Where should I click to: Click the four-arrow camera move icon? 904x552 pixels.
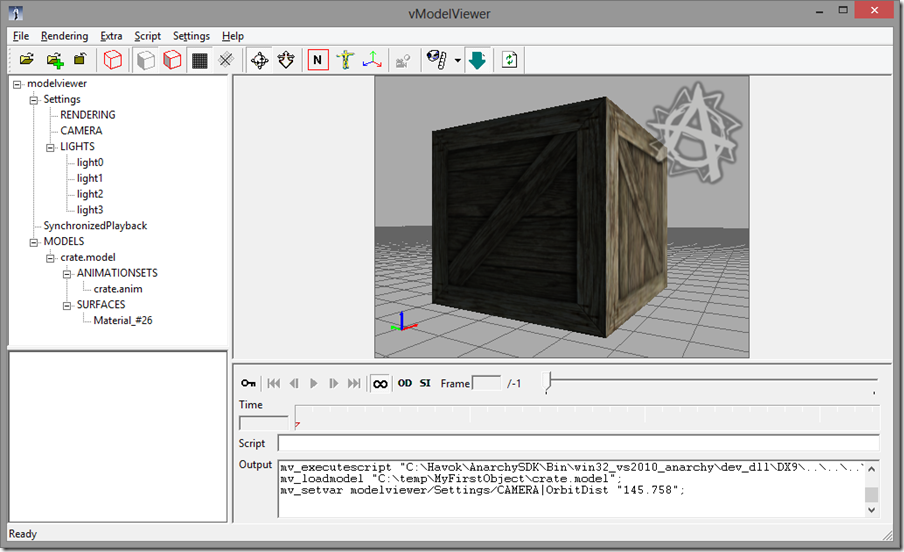[x=259, y=60]
